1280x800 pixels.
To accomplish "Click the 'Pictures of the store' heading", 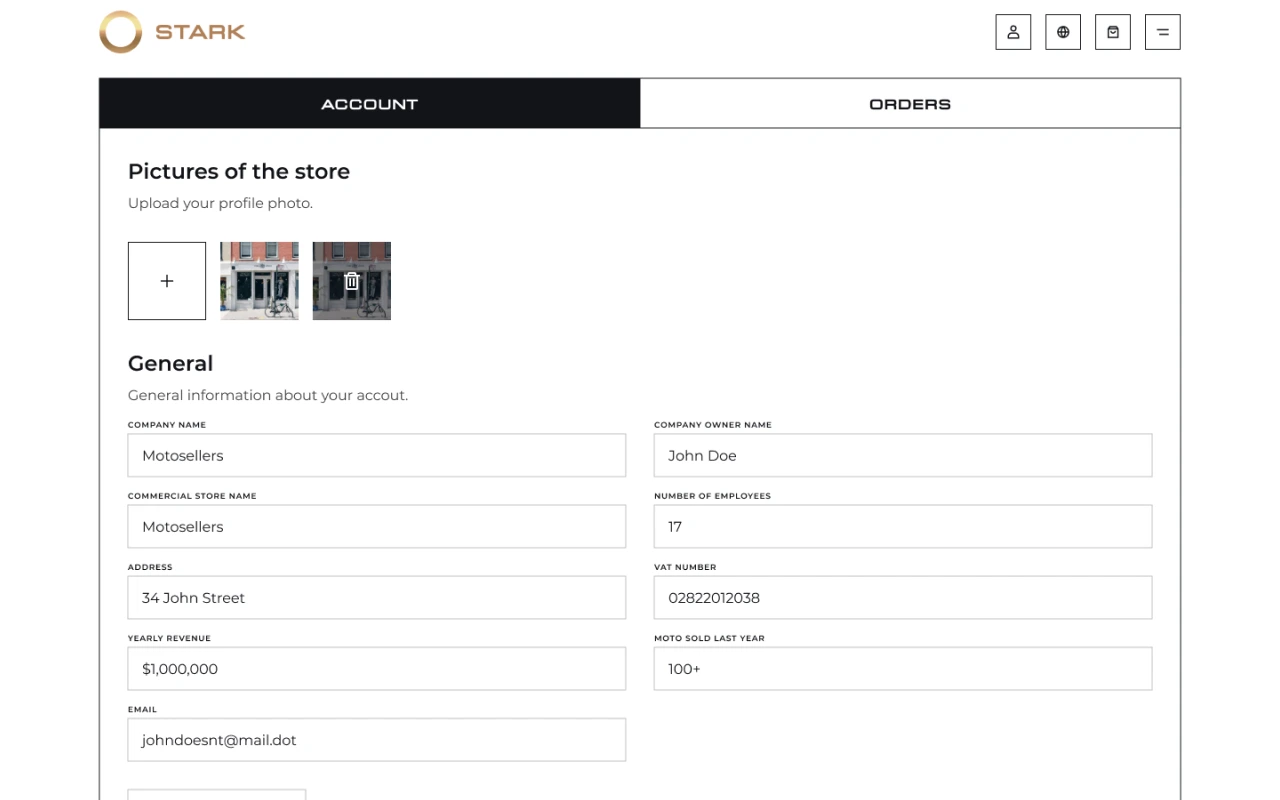I will tap(239, 171).
